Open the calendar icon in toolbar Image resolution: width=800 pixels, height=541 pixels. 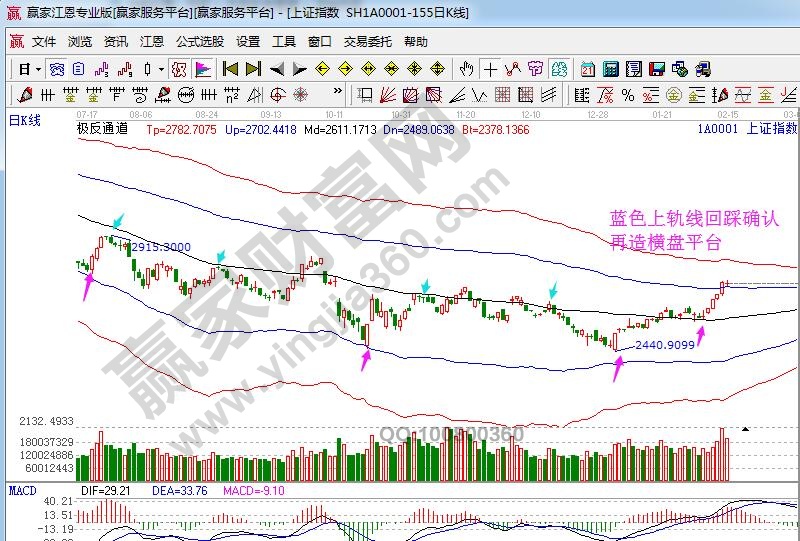[x=586, y=69]
